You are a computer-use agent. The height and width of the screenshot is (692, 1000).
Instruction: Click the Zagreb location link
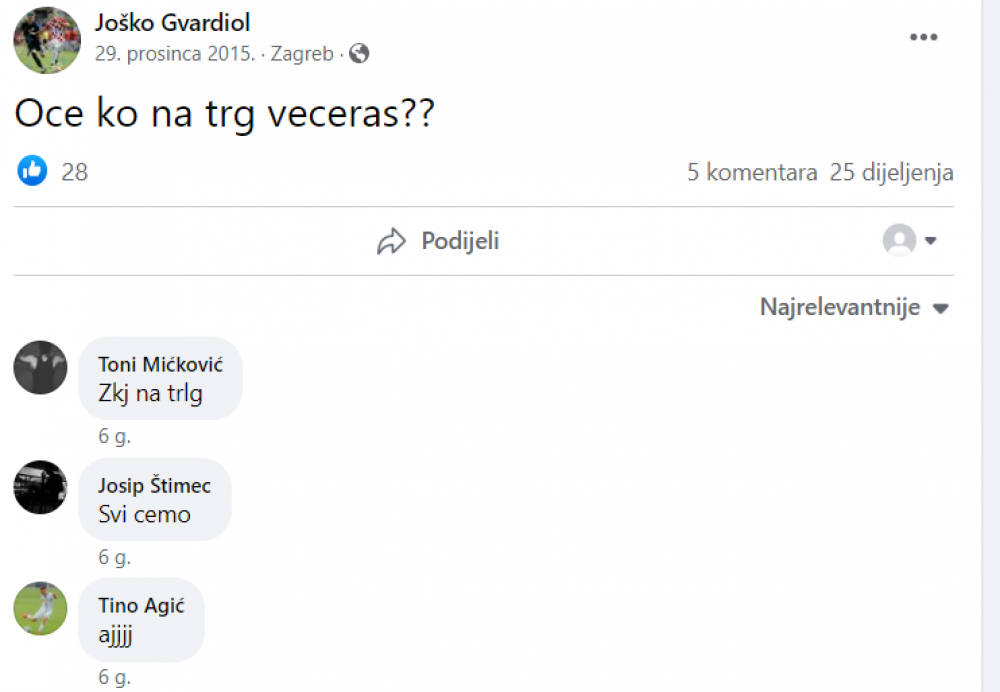(x=302, y=54)
